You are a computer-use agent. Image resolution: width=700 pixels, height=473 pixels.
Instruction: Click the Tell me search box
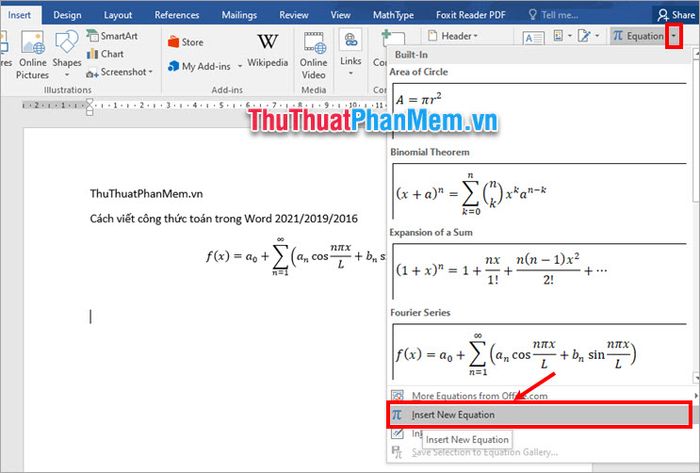(554, 15)
